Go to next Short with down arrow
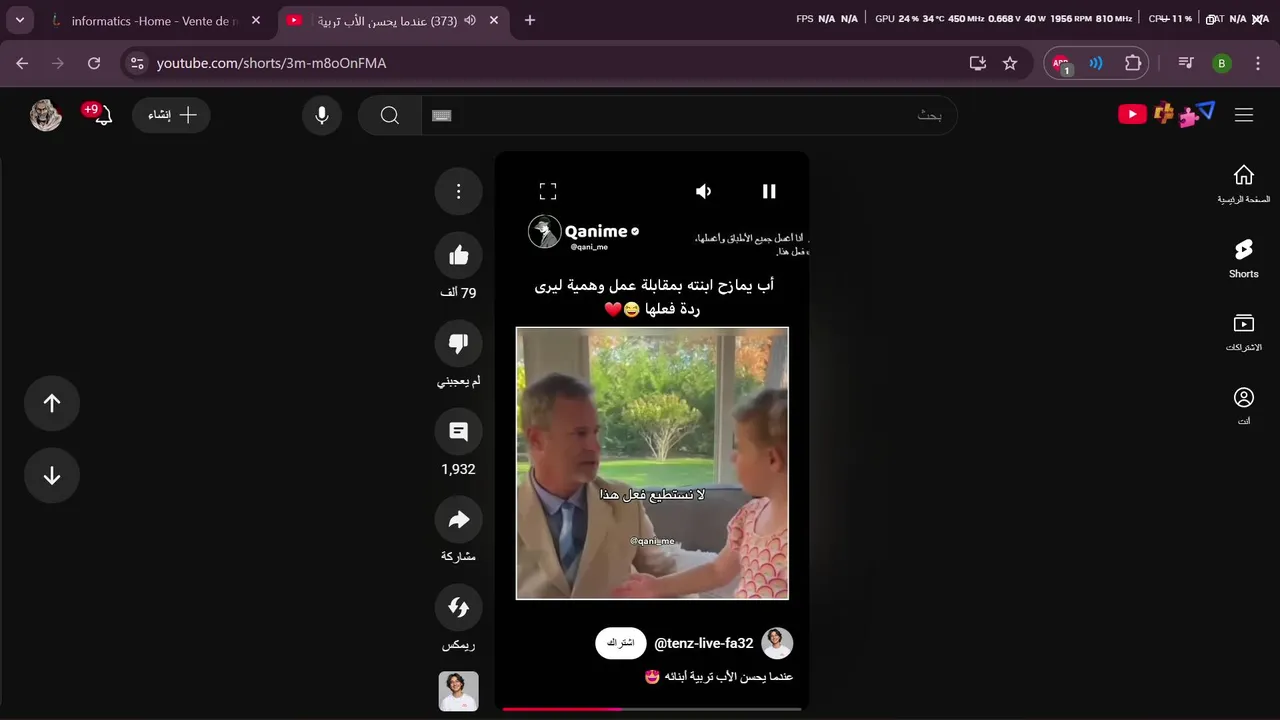 coord(52,476)
